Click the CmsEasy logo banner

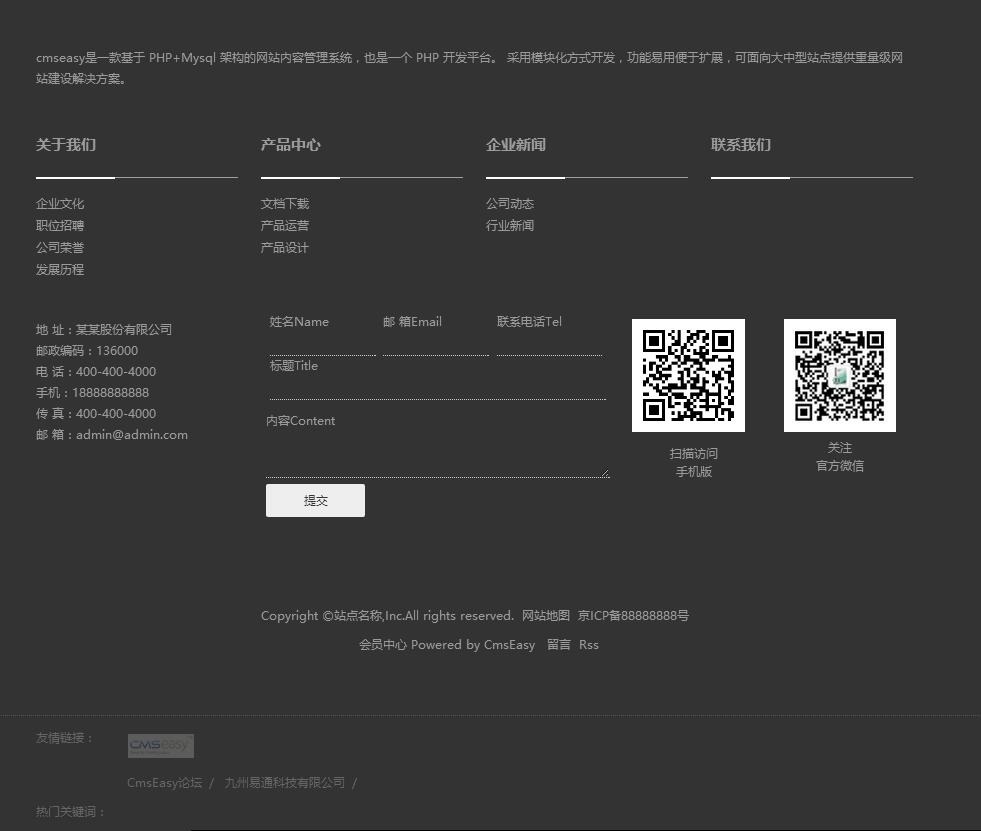(160, 745)
